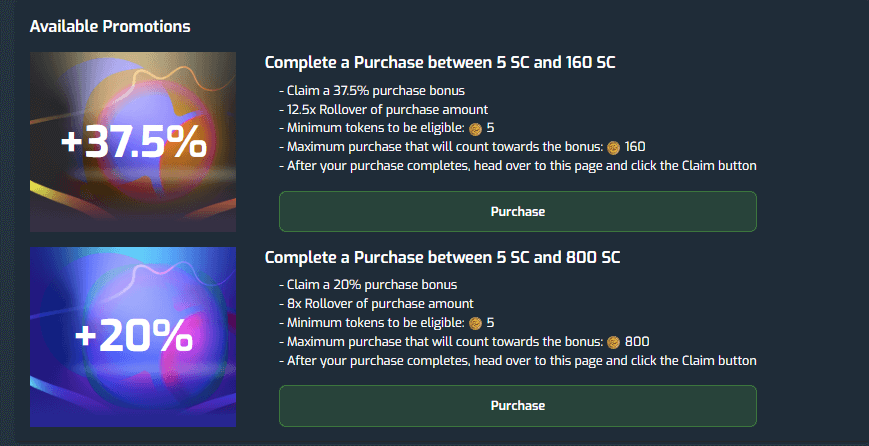Click the minimum tokens coin icon in the 37.5% promotion
Screen dimensions: 869x446
[475, 128]
